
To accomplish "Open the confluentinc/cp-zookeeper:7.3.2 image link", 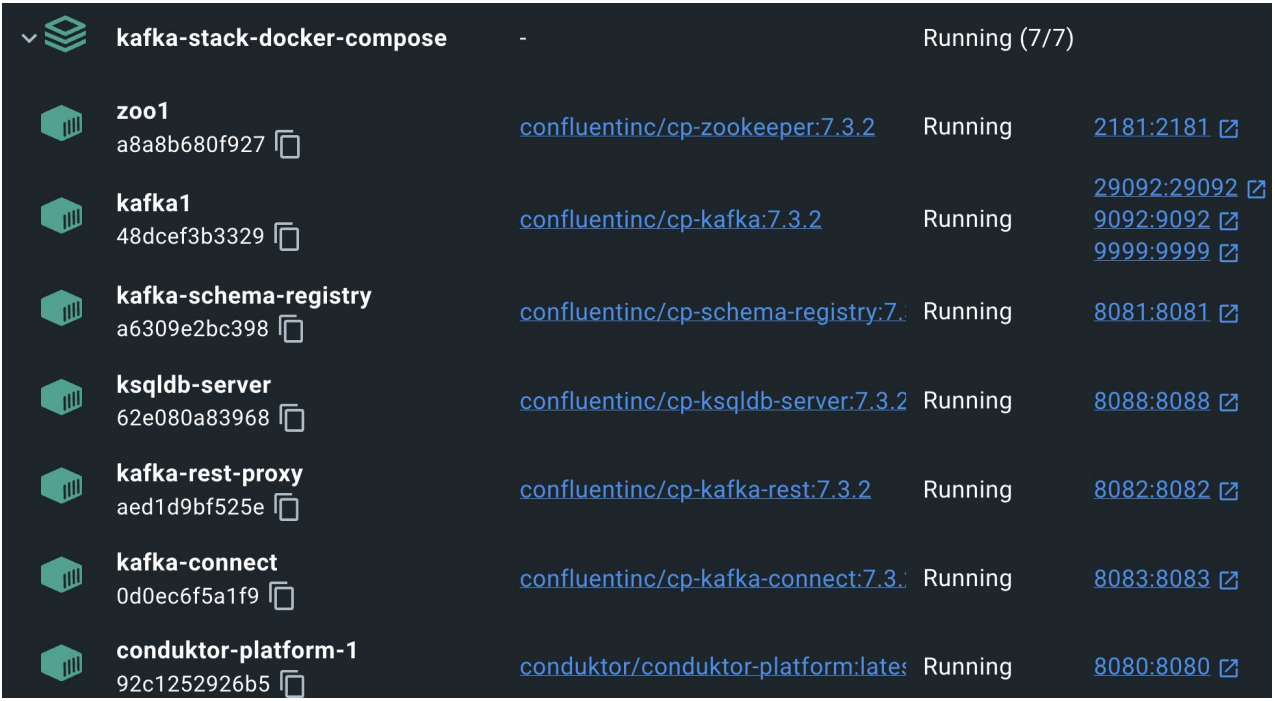I will click(x=697, y=127).
